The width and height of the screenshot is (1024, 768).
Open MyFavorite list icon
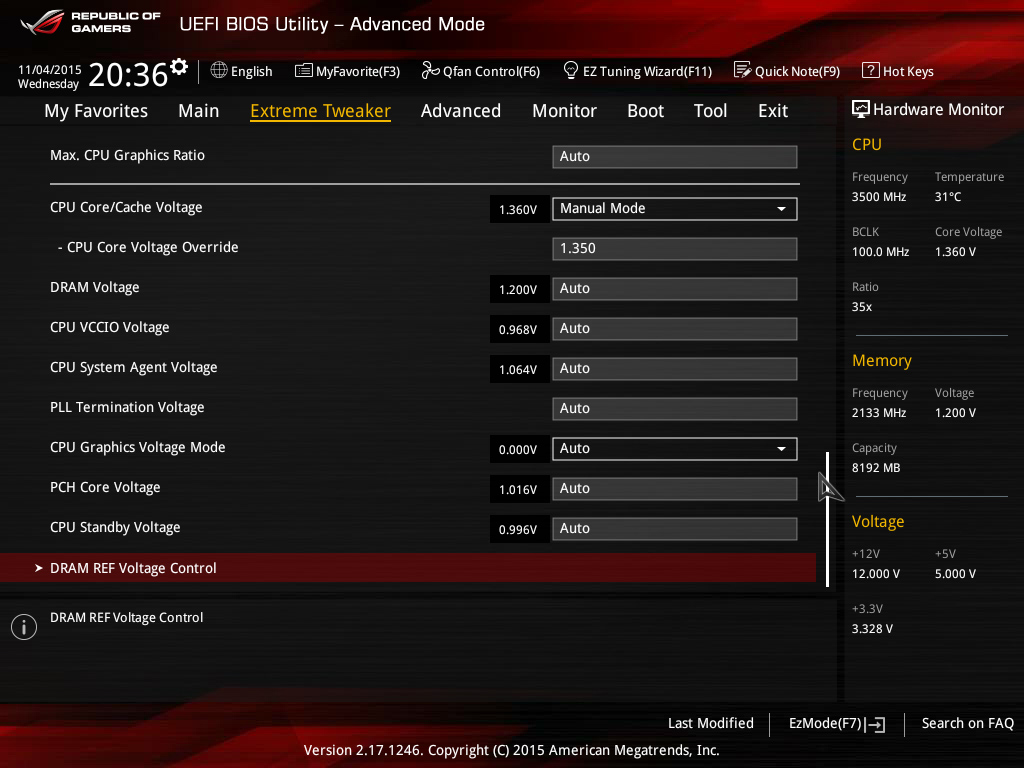point(304,71)
